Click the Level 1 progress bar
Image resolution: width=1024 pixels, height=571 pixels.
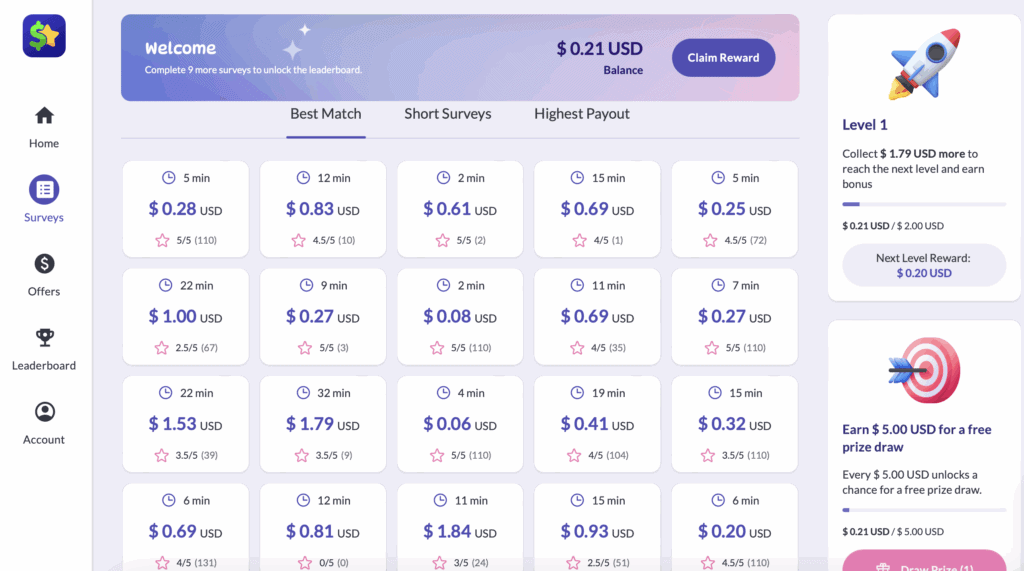click(924, 204)
